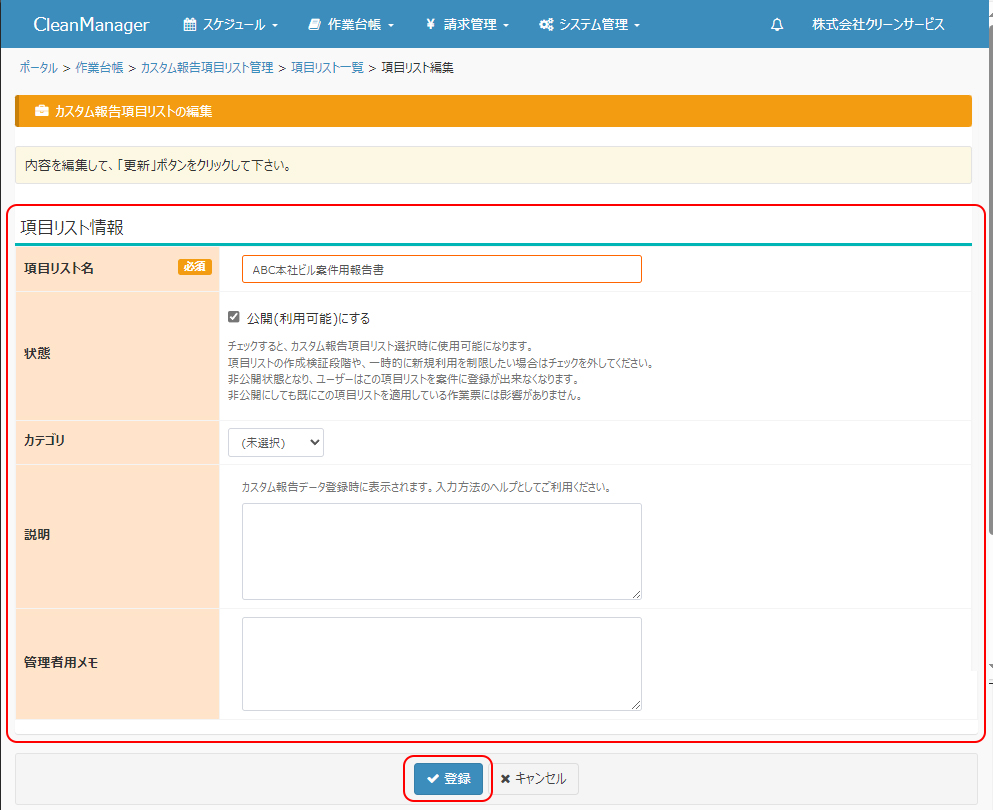
Task: Click 株式会社クリーンサービス account name
Action: pos(878,25)
